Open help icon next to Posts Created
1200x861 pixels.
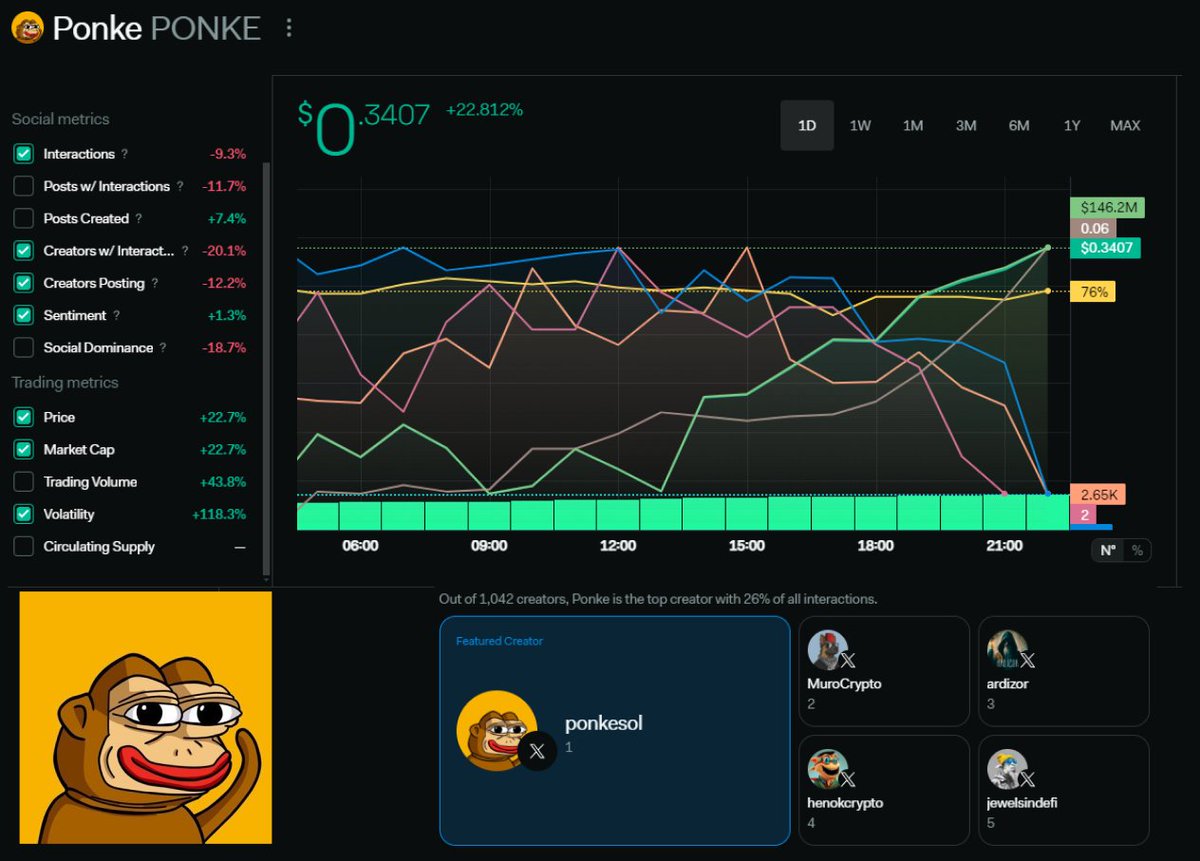(139, 218)
